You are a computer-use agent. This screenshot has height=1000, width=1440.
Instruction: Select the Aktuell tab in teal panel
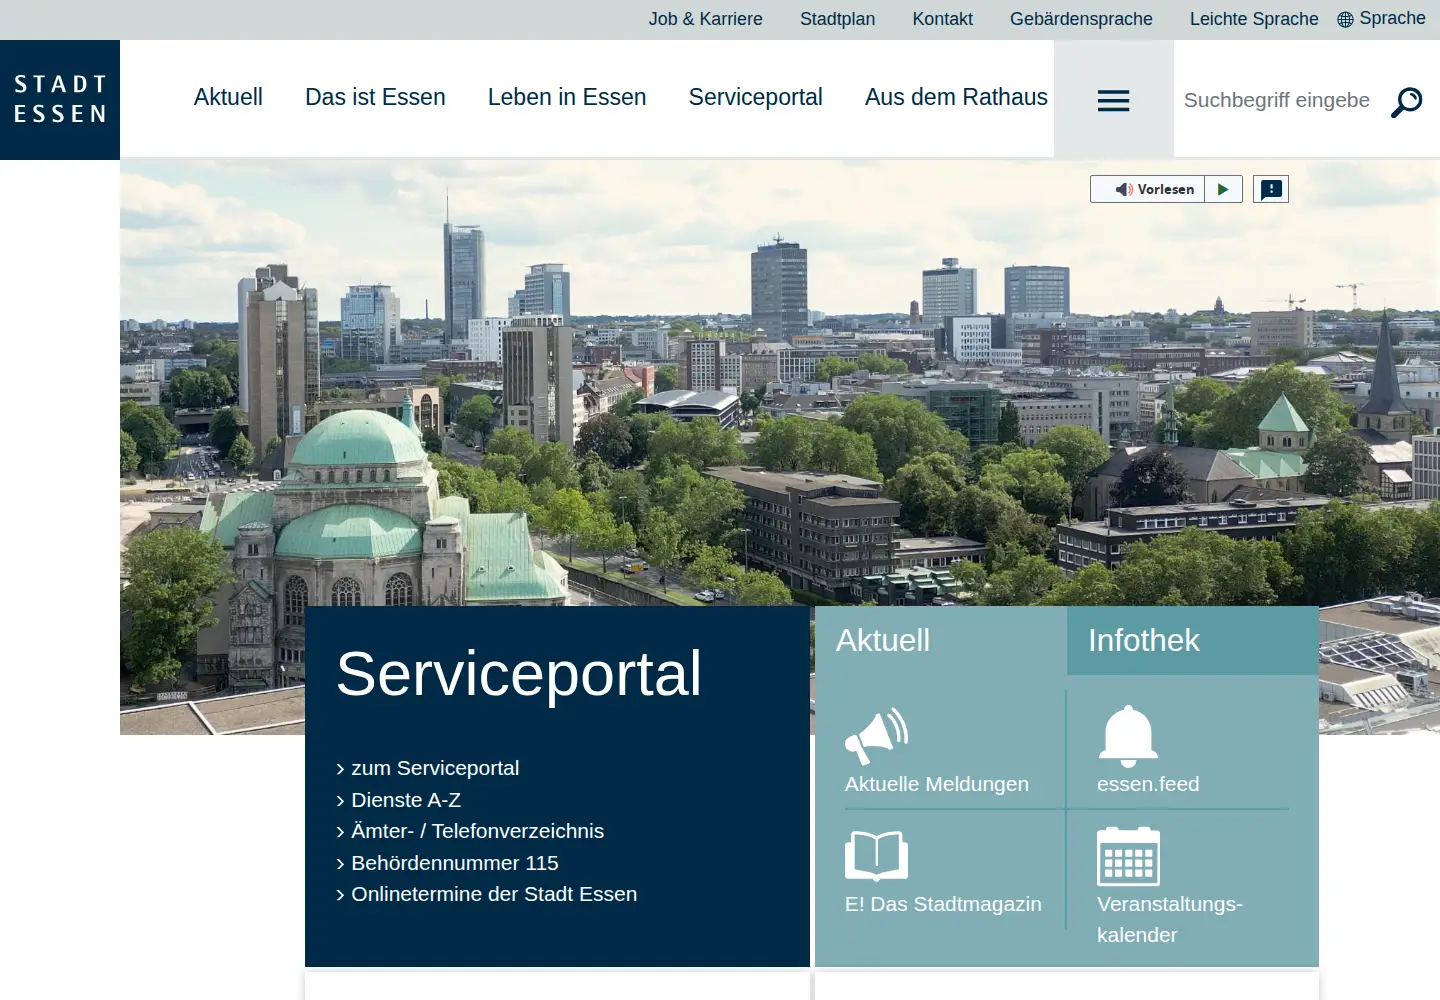(x=940, y=640)
